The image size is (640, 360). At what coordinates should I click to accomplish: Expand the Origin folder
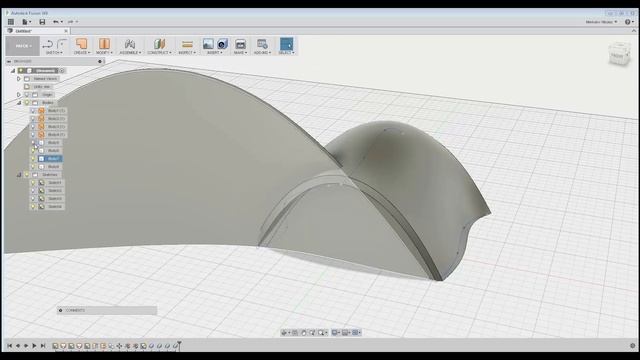19,95
